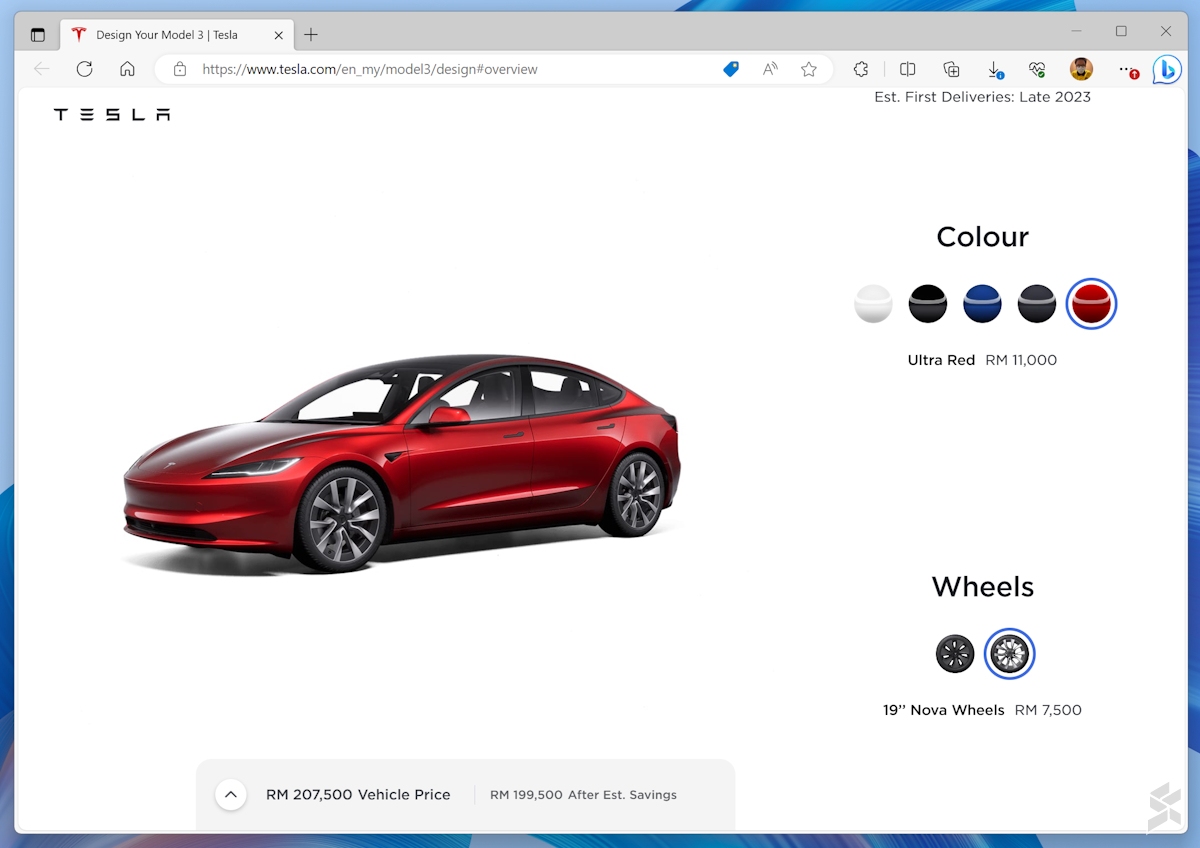Choose the Pearl White colour swatch
Image resolution: width=1200 pixels, height=848 pixels.
(x=873, y=304)
